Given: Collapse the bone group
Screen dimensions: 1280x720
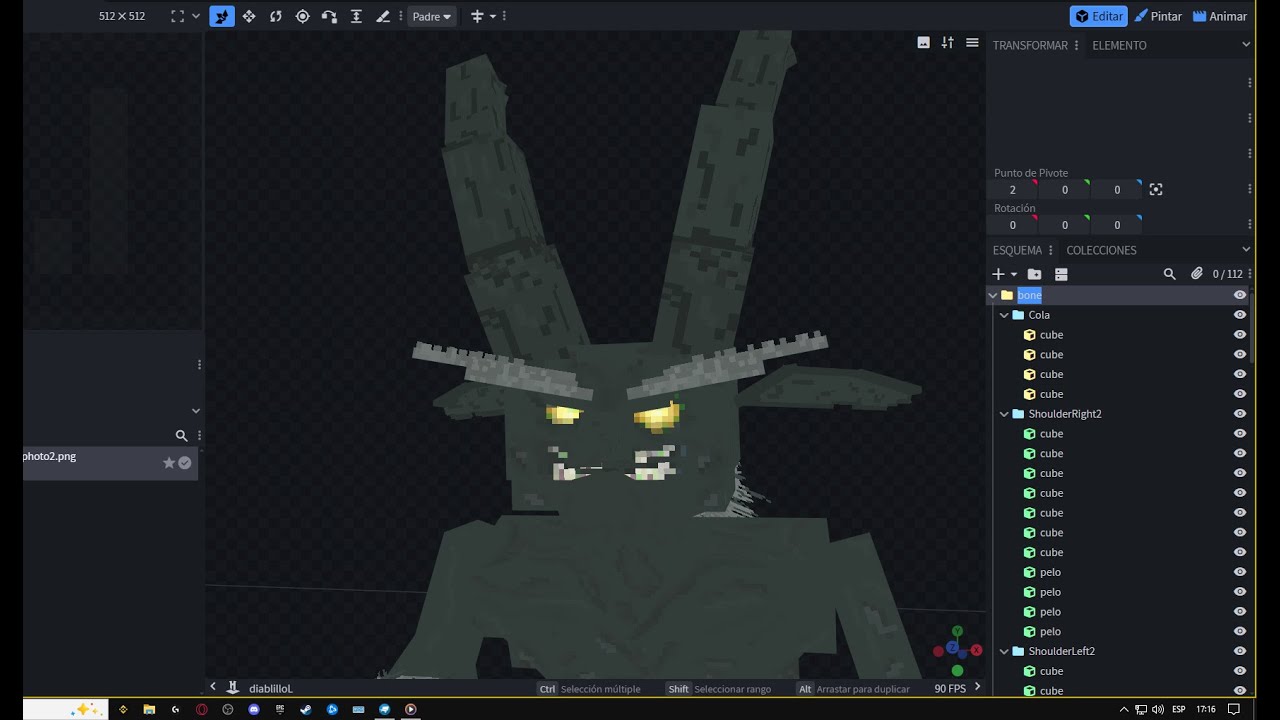Looking at the screenshot, I should click(993, 295).
